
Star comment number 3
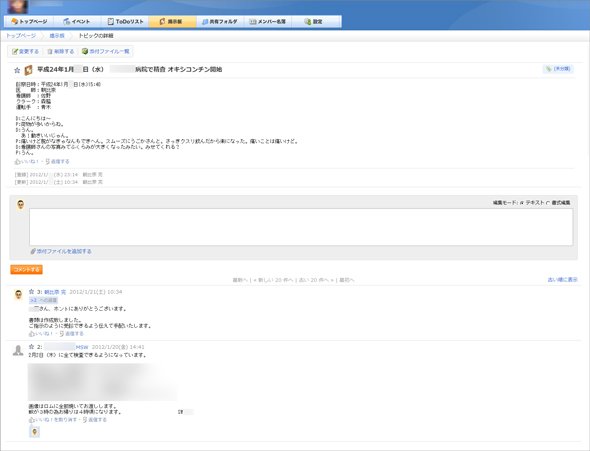[32, 292]
